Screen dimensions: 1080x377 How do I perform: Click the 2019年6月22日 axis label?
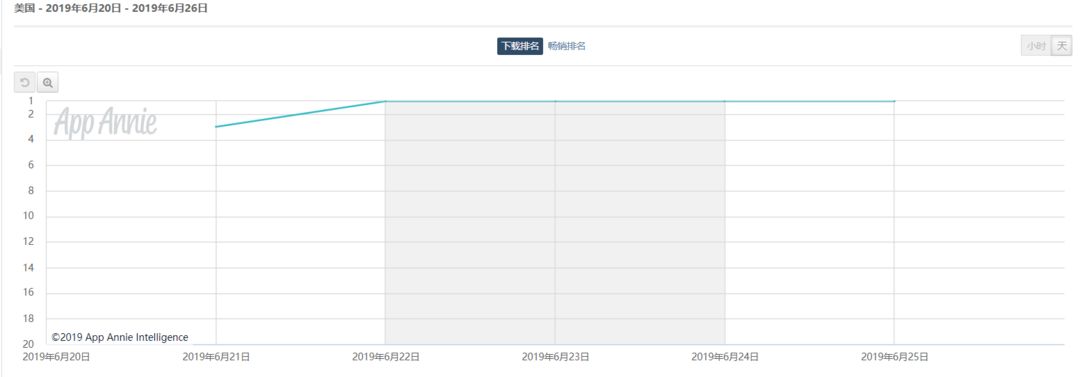coord(386,357)
